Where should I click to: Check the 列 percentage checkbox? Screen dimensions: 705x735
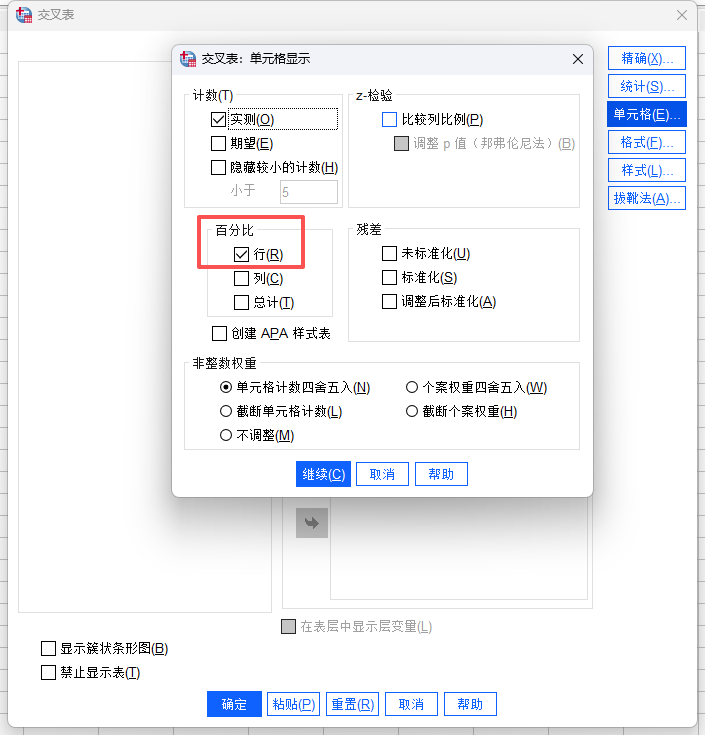point(241,278)
